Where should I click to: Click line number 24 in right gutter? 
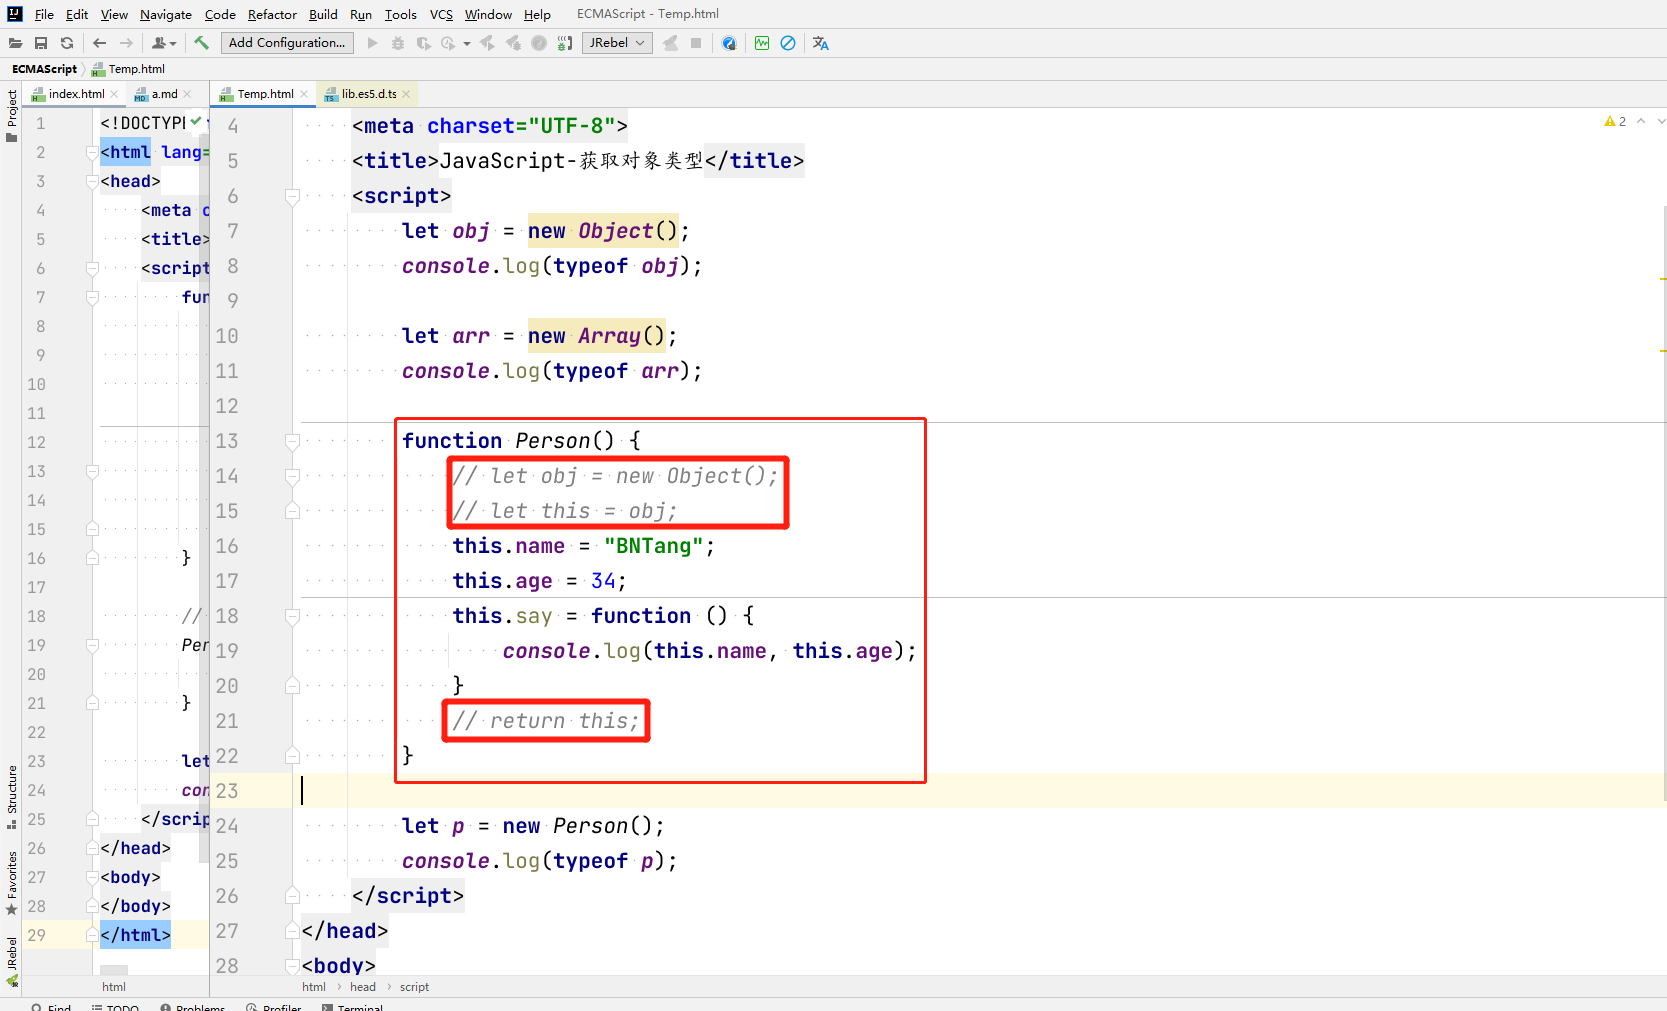click(227, 826)
